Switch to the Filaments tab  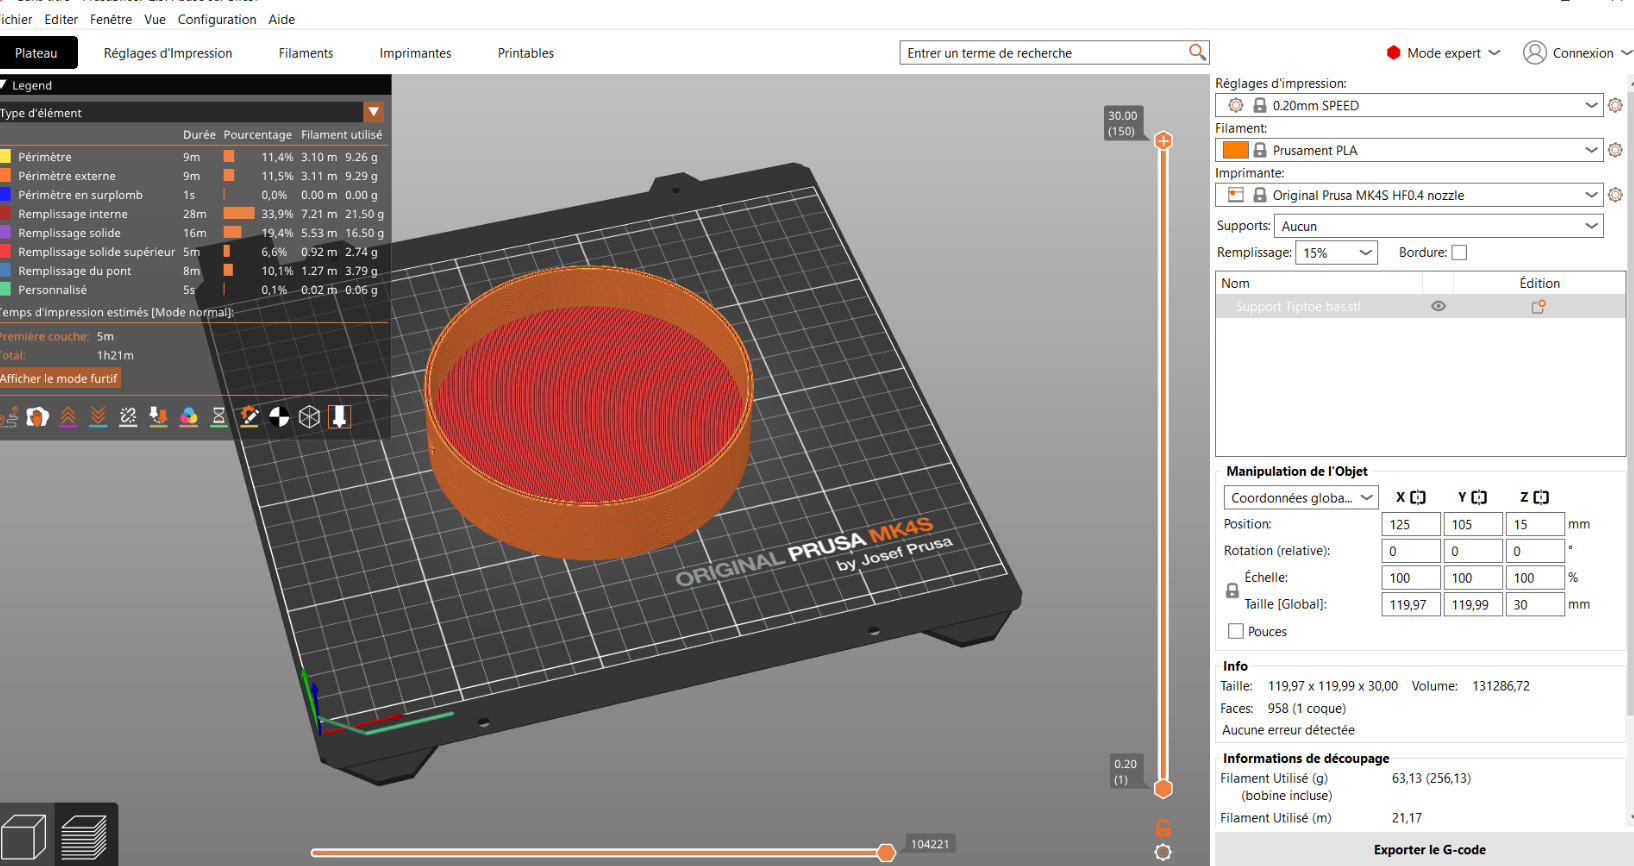(x=306, y=53)
